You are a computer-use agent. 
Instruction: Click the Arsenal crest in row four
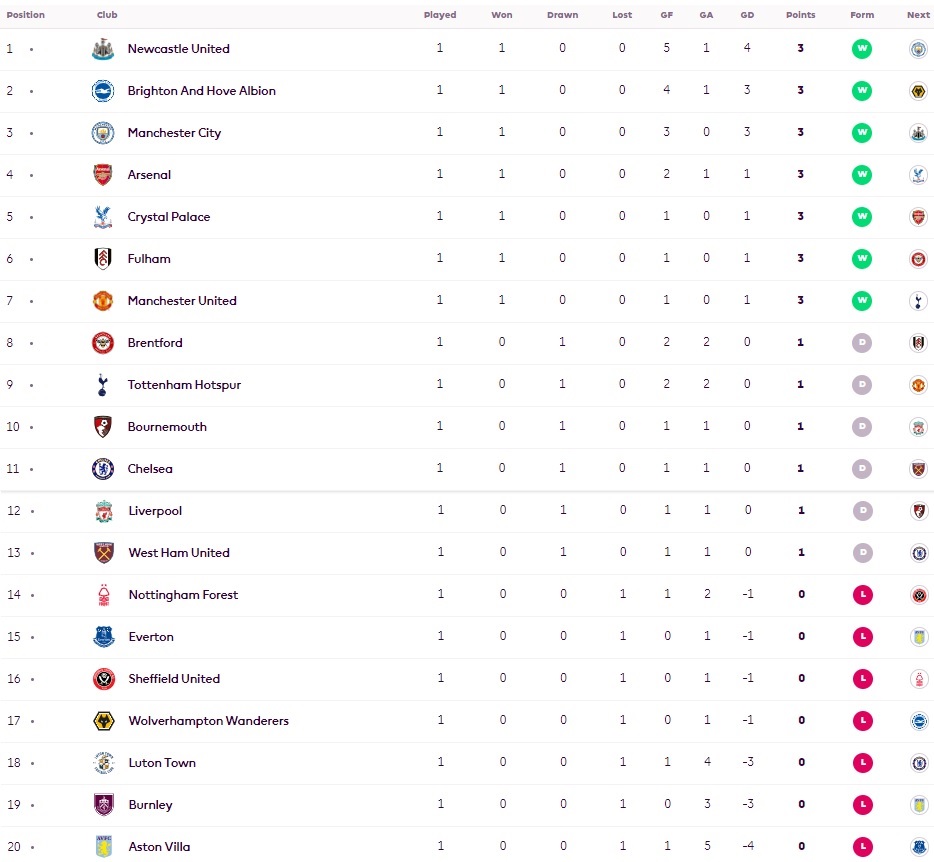[x=103, y=175]
